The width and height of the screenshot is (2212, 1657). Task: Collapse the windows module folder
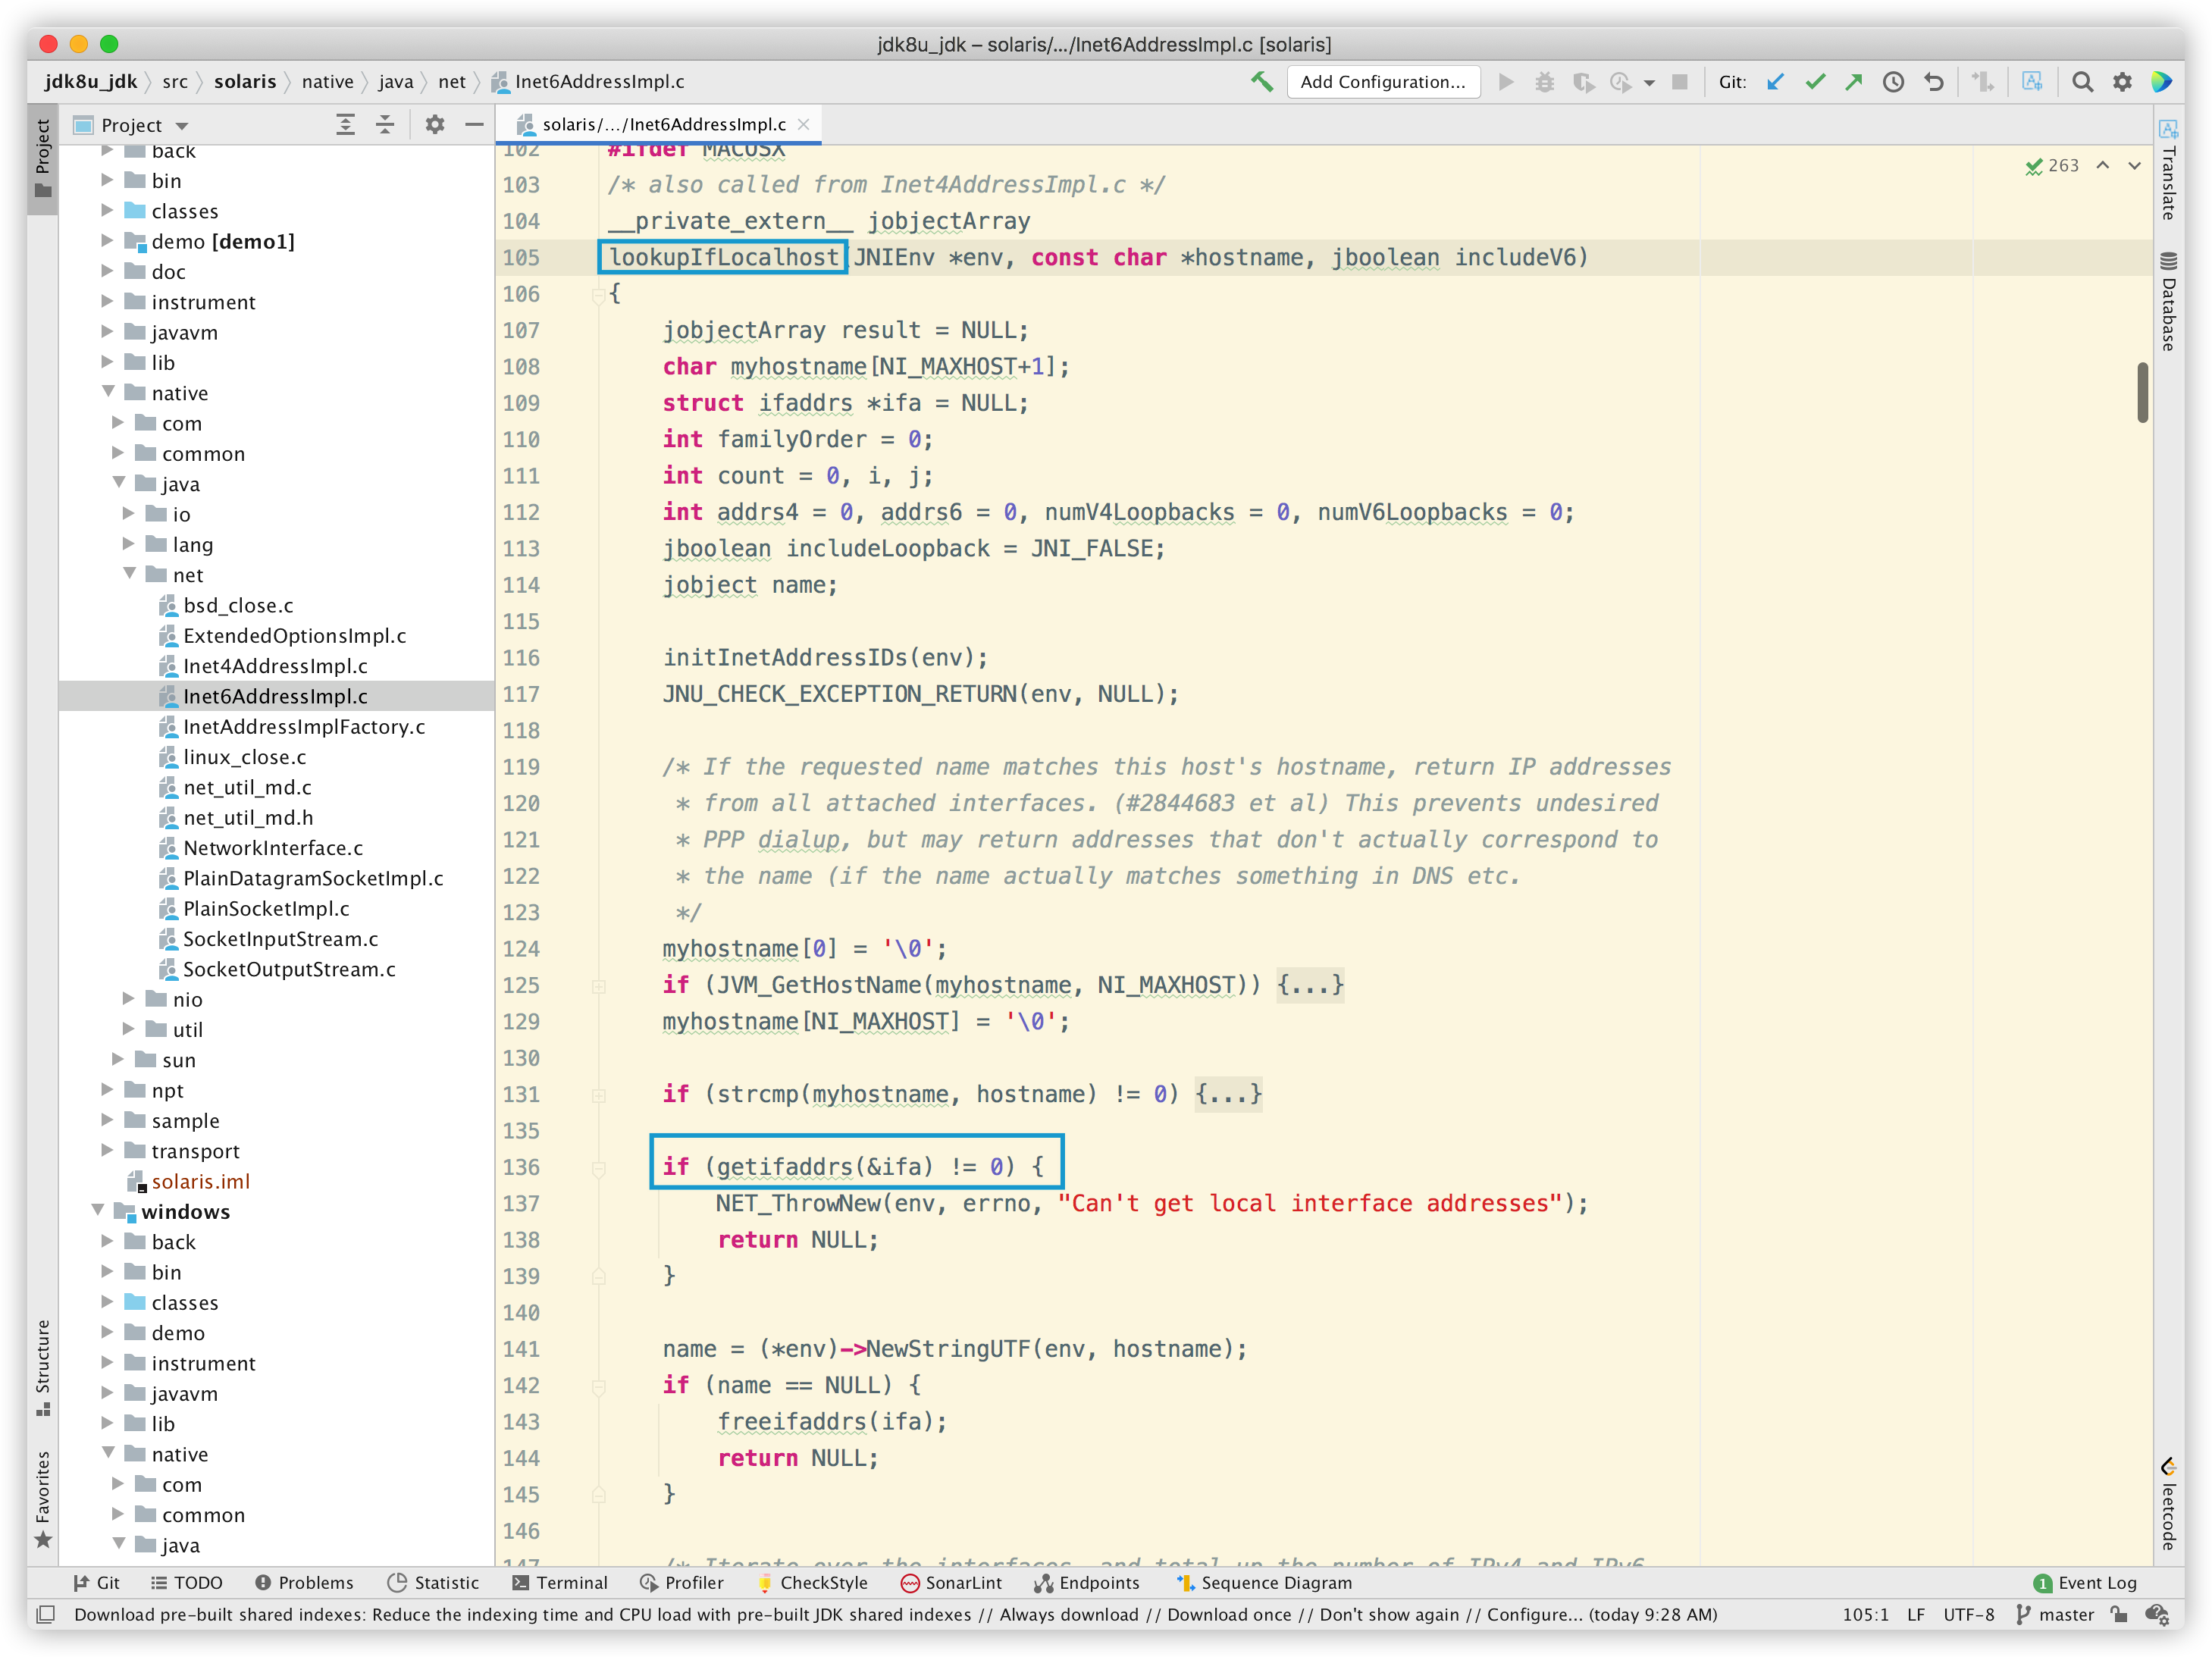(x=98, y=1211)
